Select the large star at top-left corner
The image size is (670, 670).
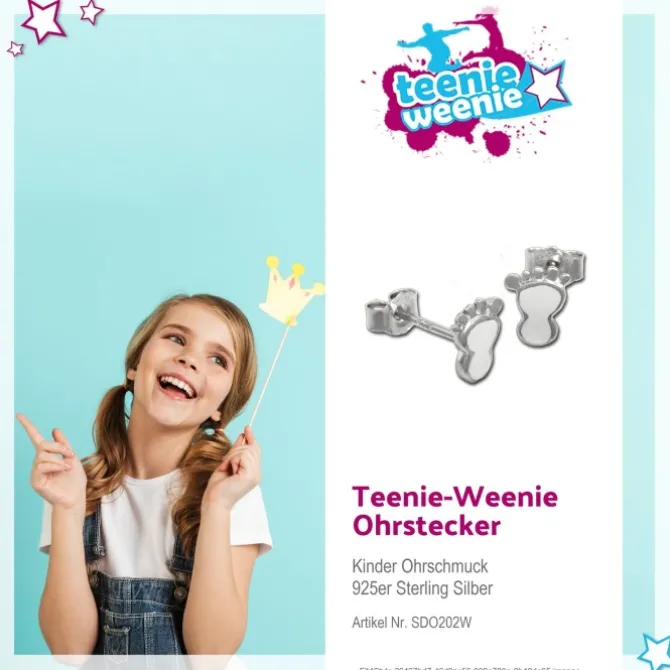(43, 19)
